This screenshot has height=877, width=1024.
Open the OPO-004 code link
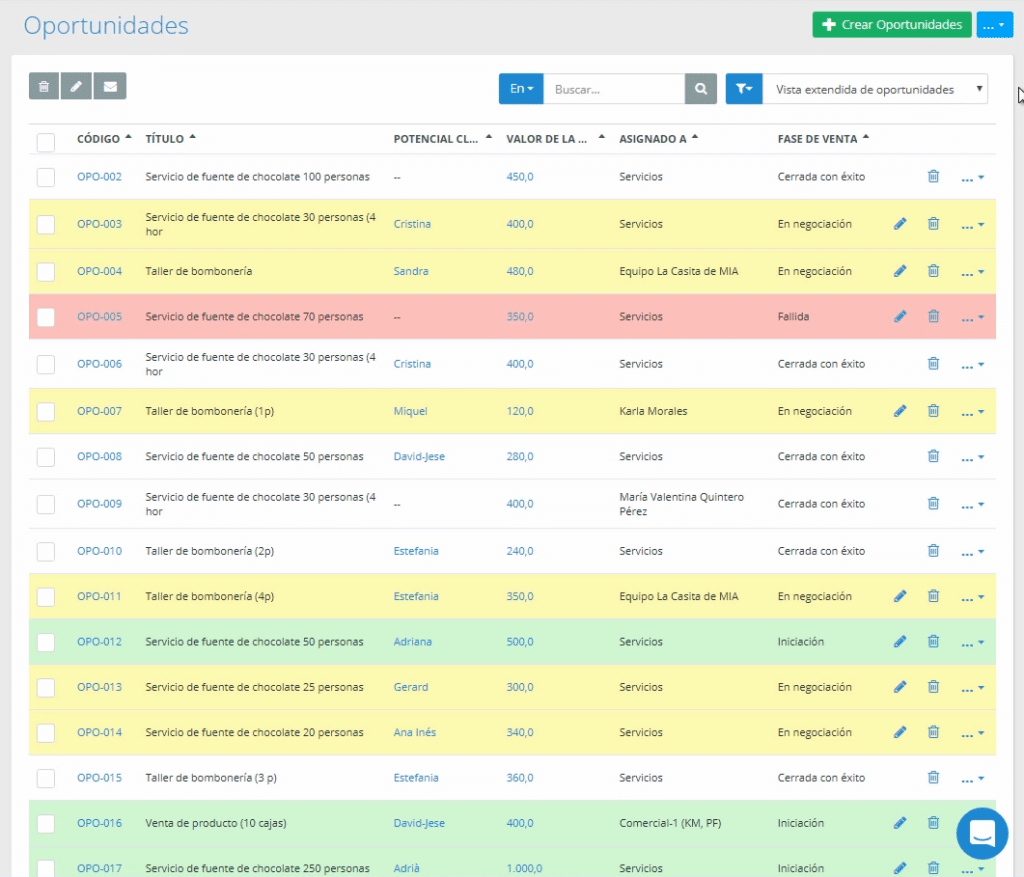[x=99, y=271]
